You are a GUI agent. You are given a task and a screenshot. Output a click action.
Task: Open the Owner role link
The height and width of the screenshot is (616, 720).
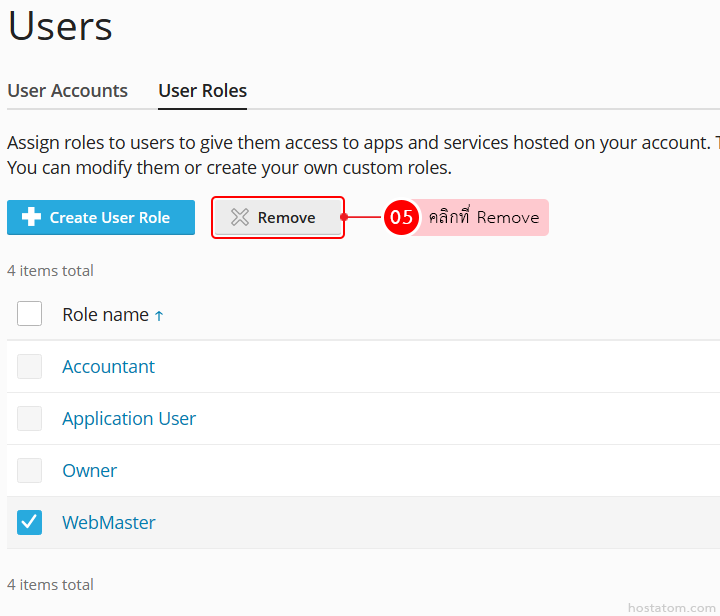[x=89, y=470]
